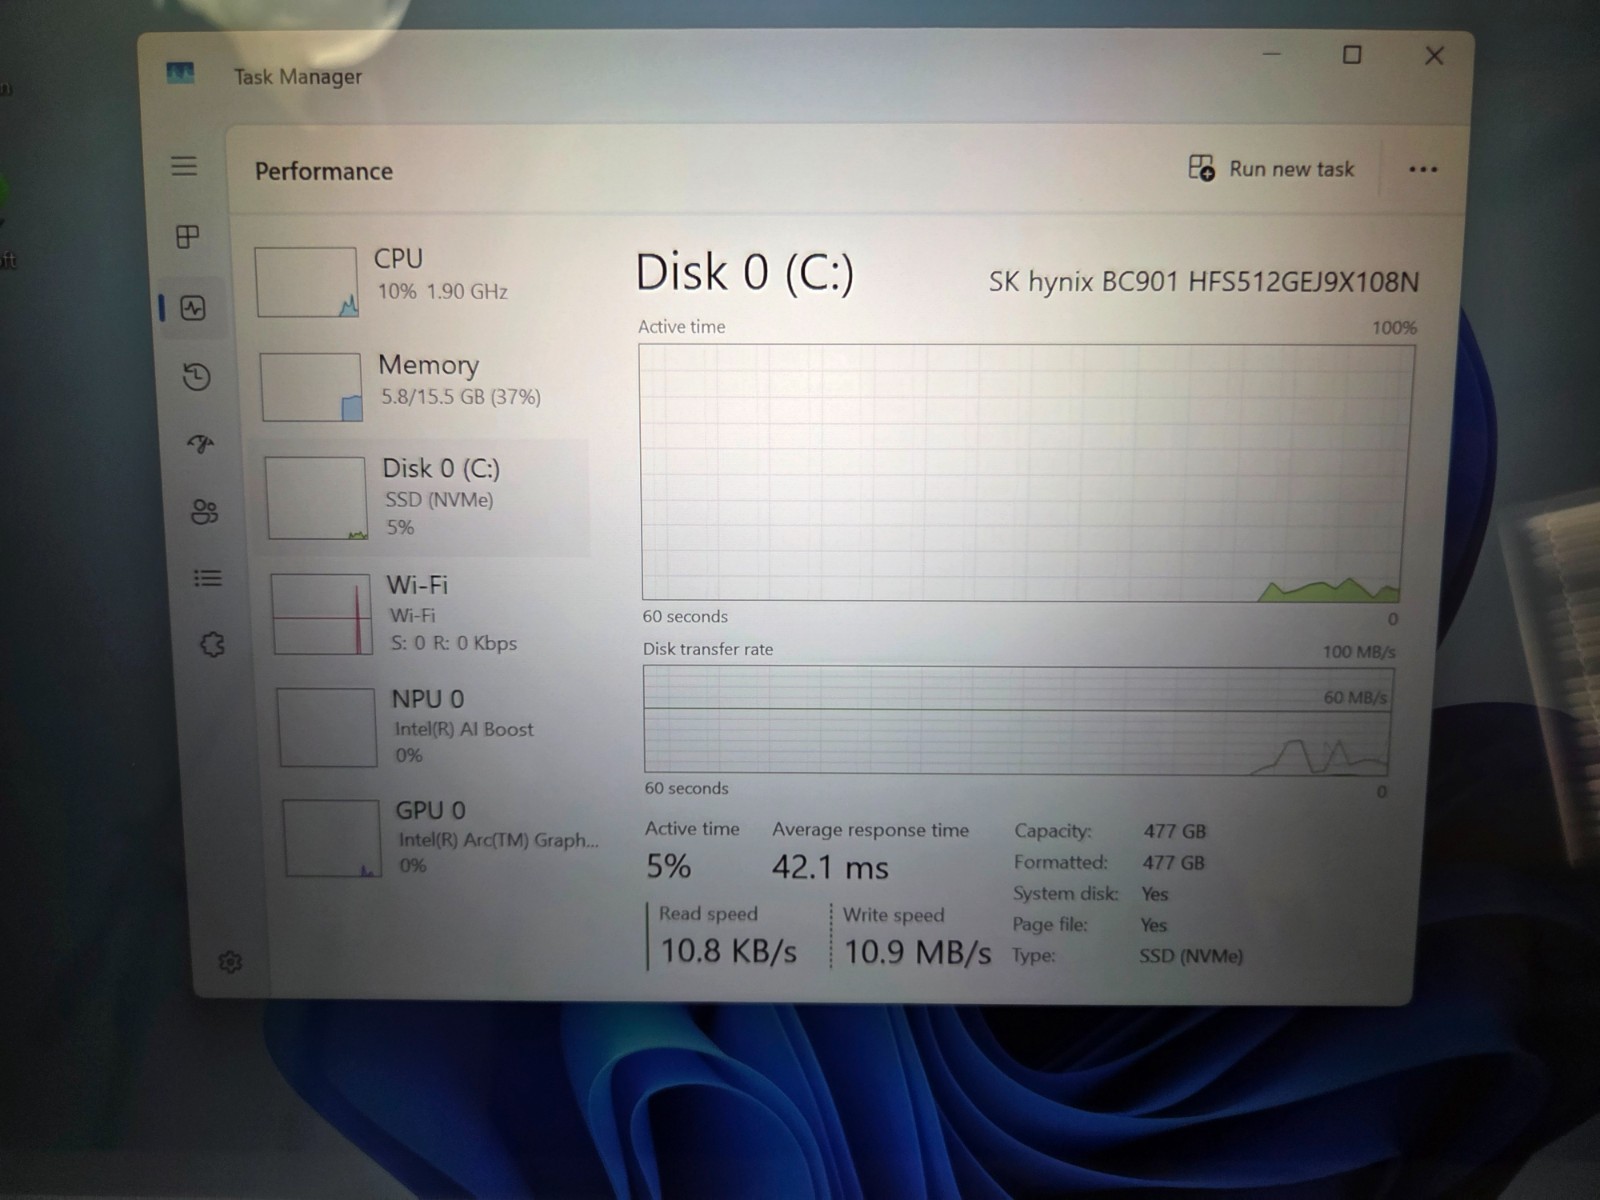Viewport: 1600px width, 1200px height.
Task: Click Run new task button
Action: (1271, 169)
